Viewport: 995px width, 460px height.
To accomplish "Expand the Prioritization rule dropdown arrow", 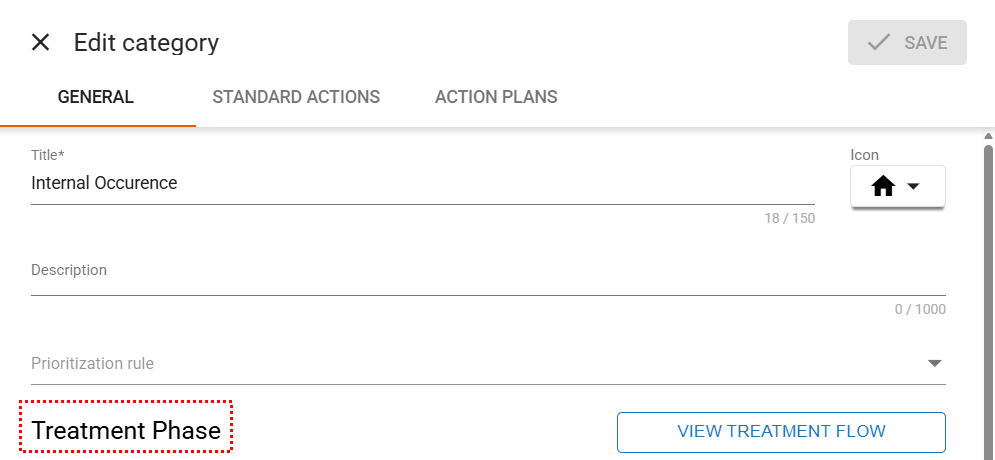I will tap(935, 363).
